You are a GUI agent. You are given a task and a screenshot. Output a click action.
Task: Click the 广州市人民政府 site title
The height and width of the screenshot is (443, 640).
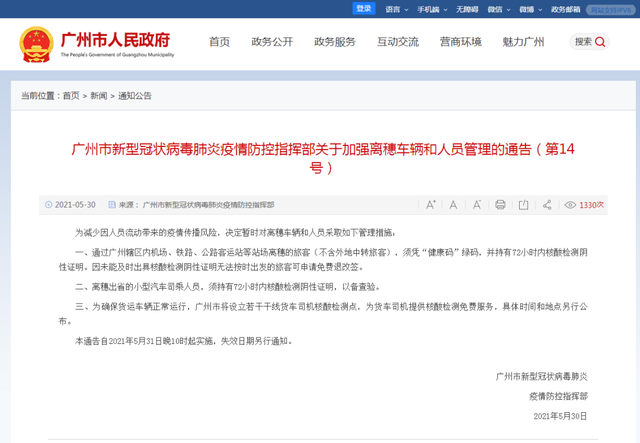pos(116,40)
